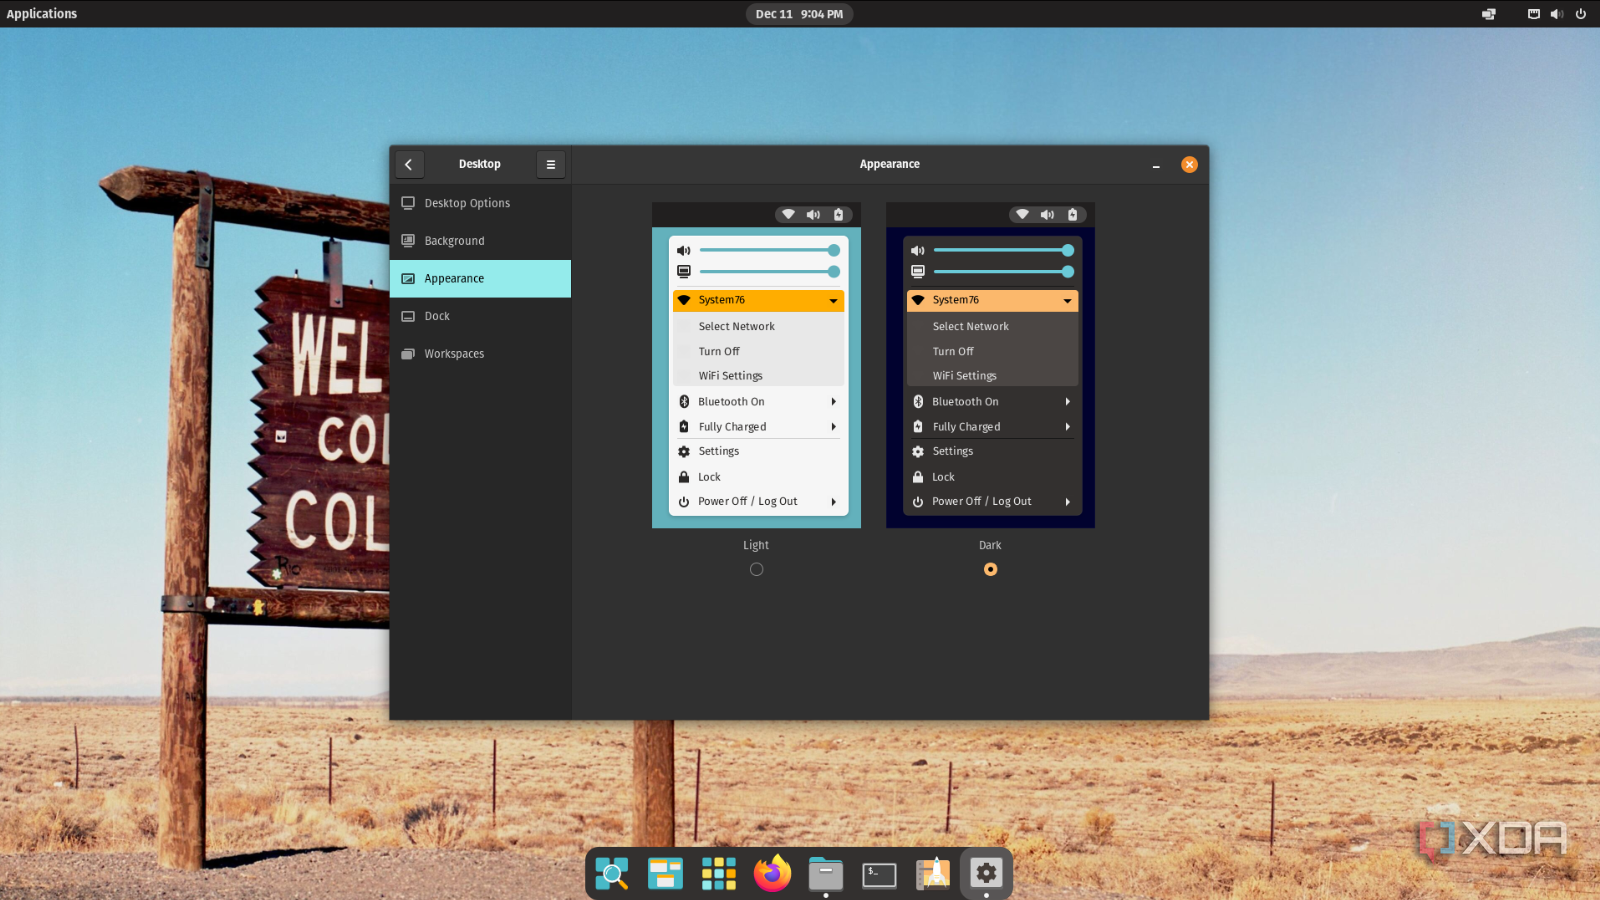The width and height of the screenshot is (1600, 900).
Task: Click WiFi icon in Light preview top bar
Action: point(788,214)
